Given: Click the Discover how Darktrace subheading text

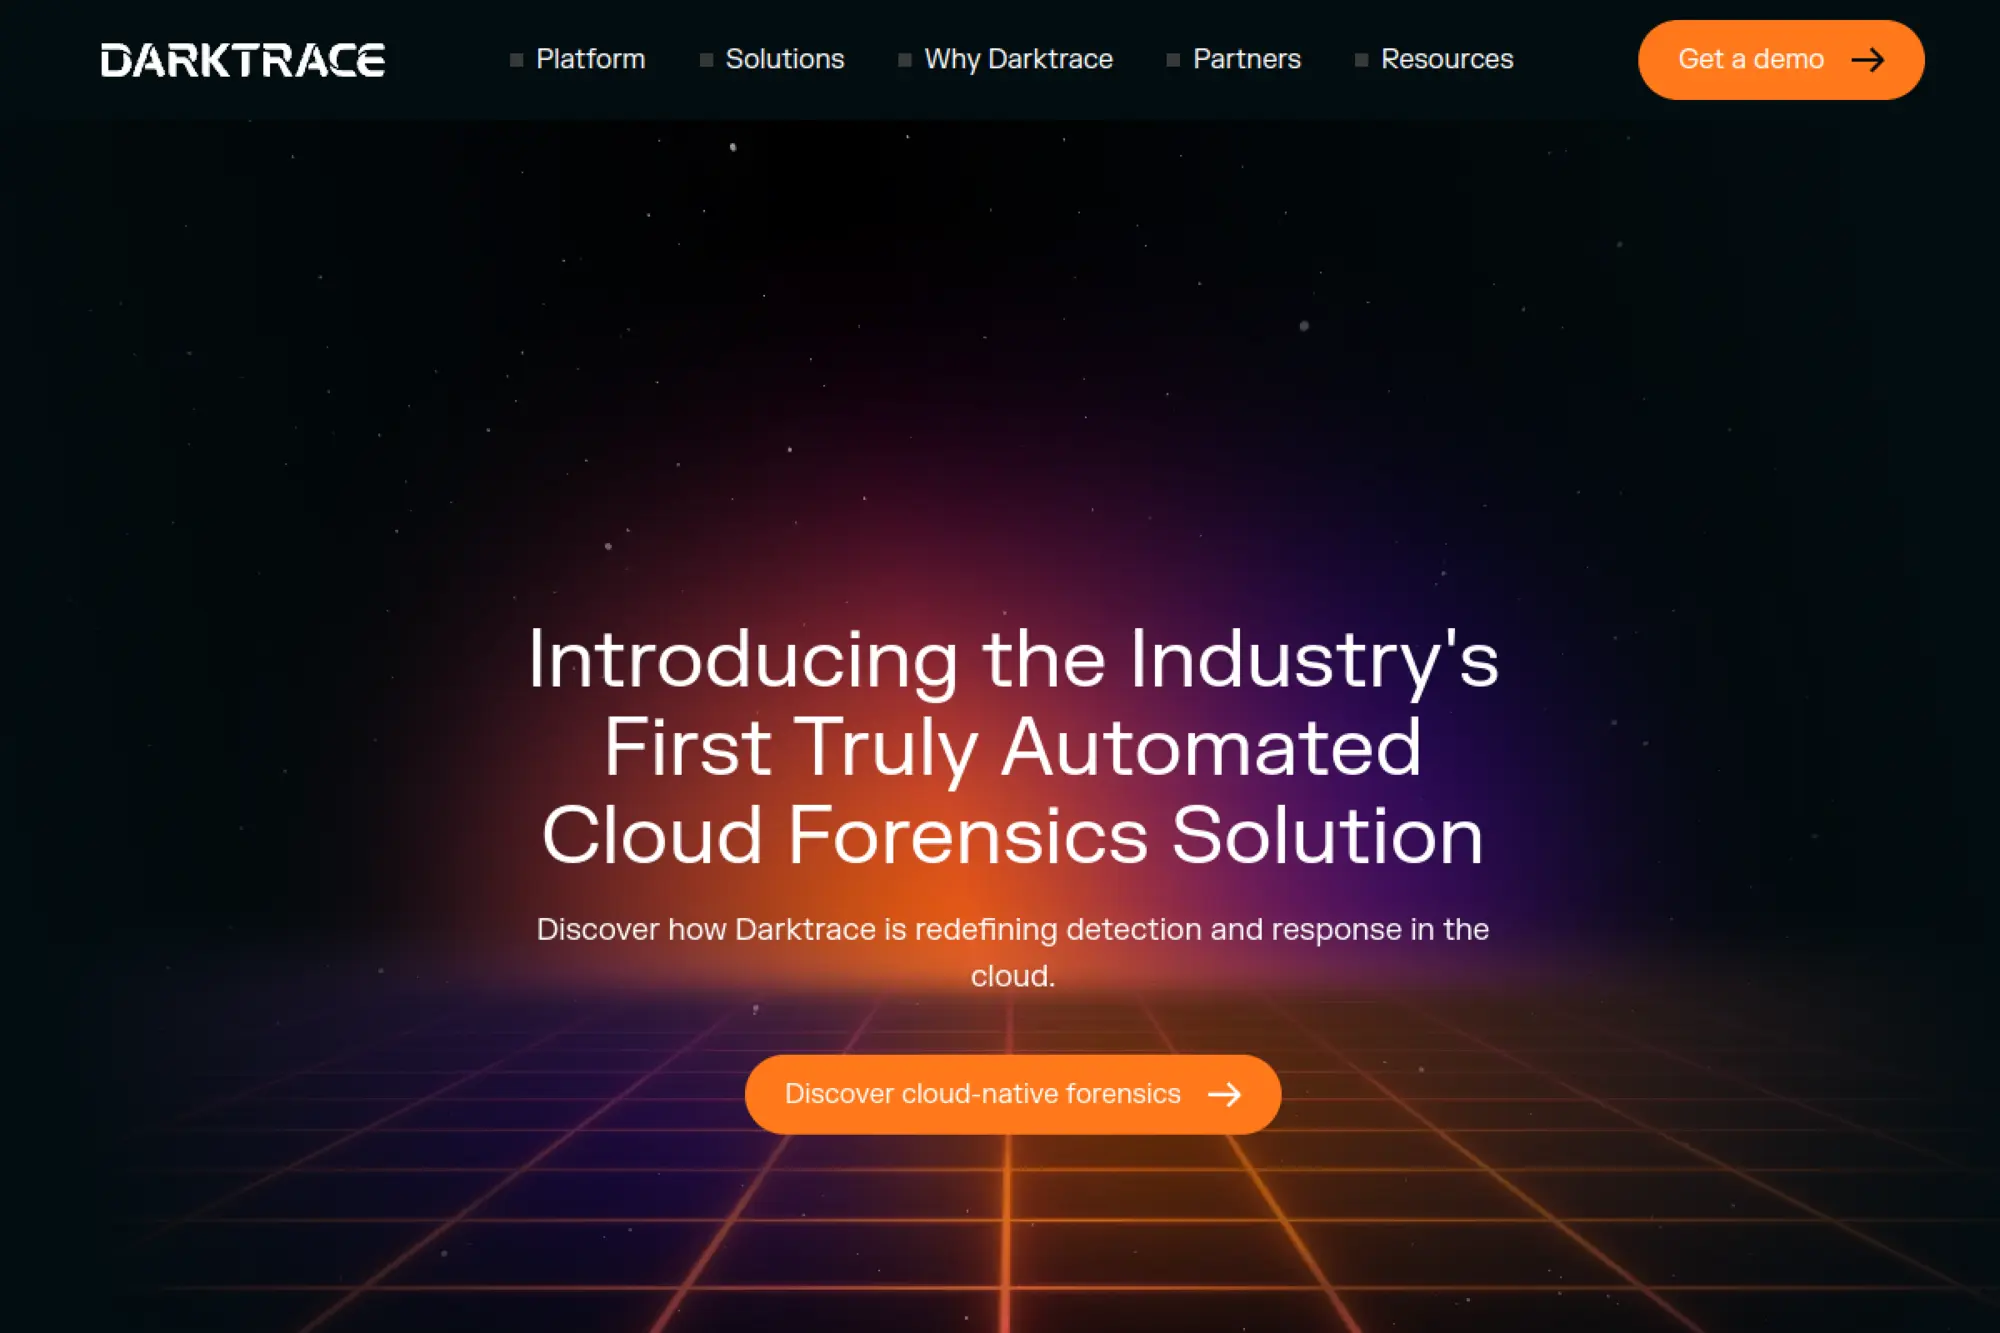Looking at the screenshot, I should click(1012, 930).
